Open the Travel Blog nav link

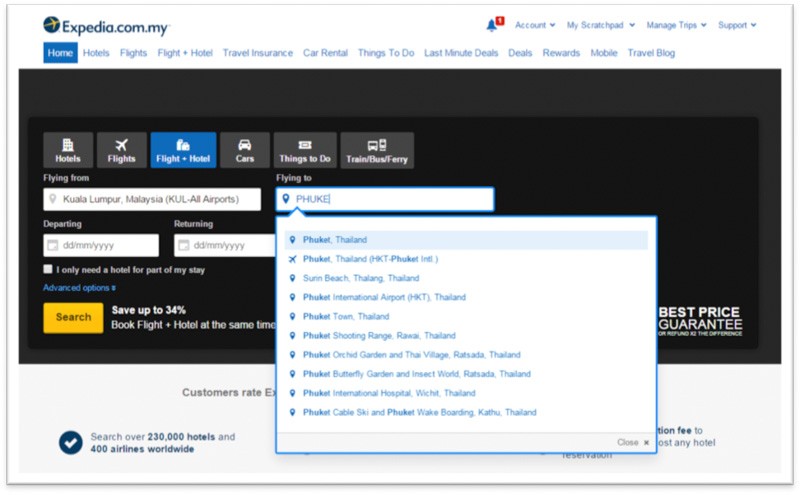pos(651,53)
